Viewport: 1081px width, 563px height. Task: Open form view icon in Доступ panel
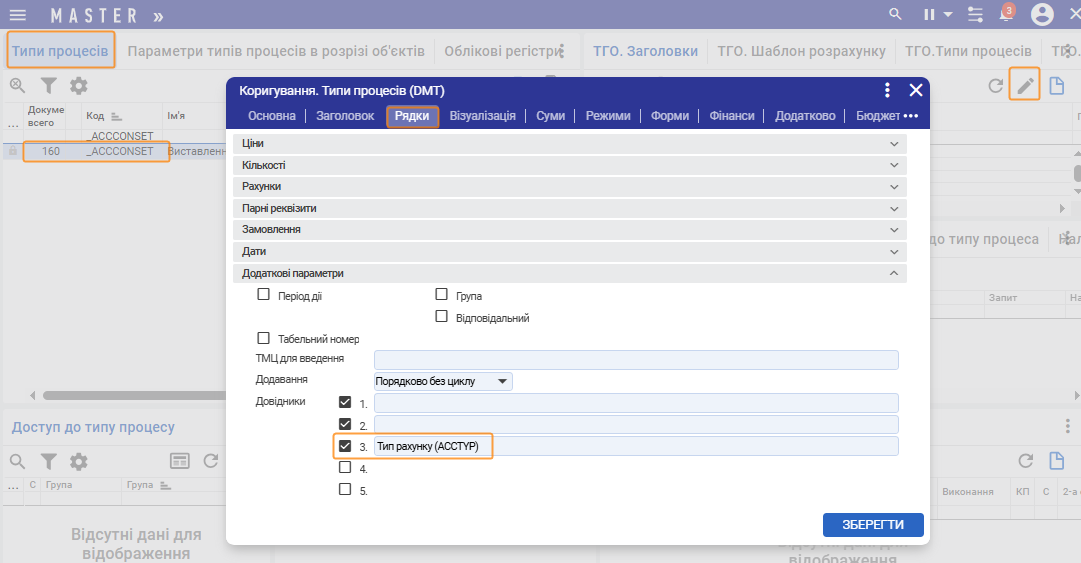[179, 461]
